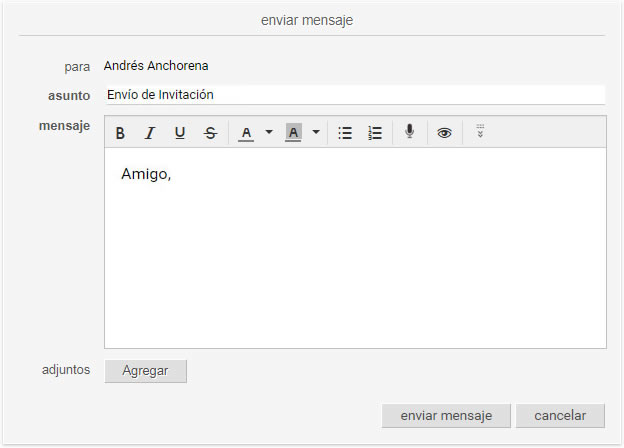The height and width of the screenshot is (448, 624).
Task: Toggle italic text formatting
Action: (150, 132)
